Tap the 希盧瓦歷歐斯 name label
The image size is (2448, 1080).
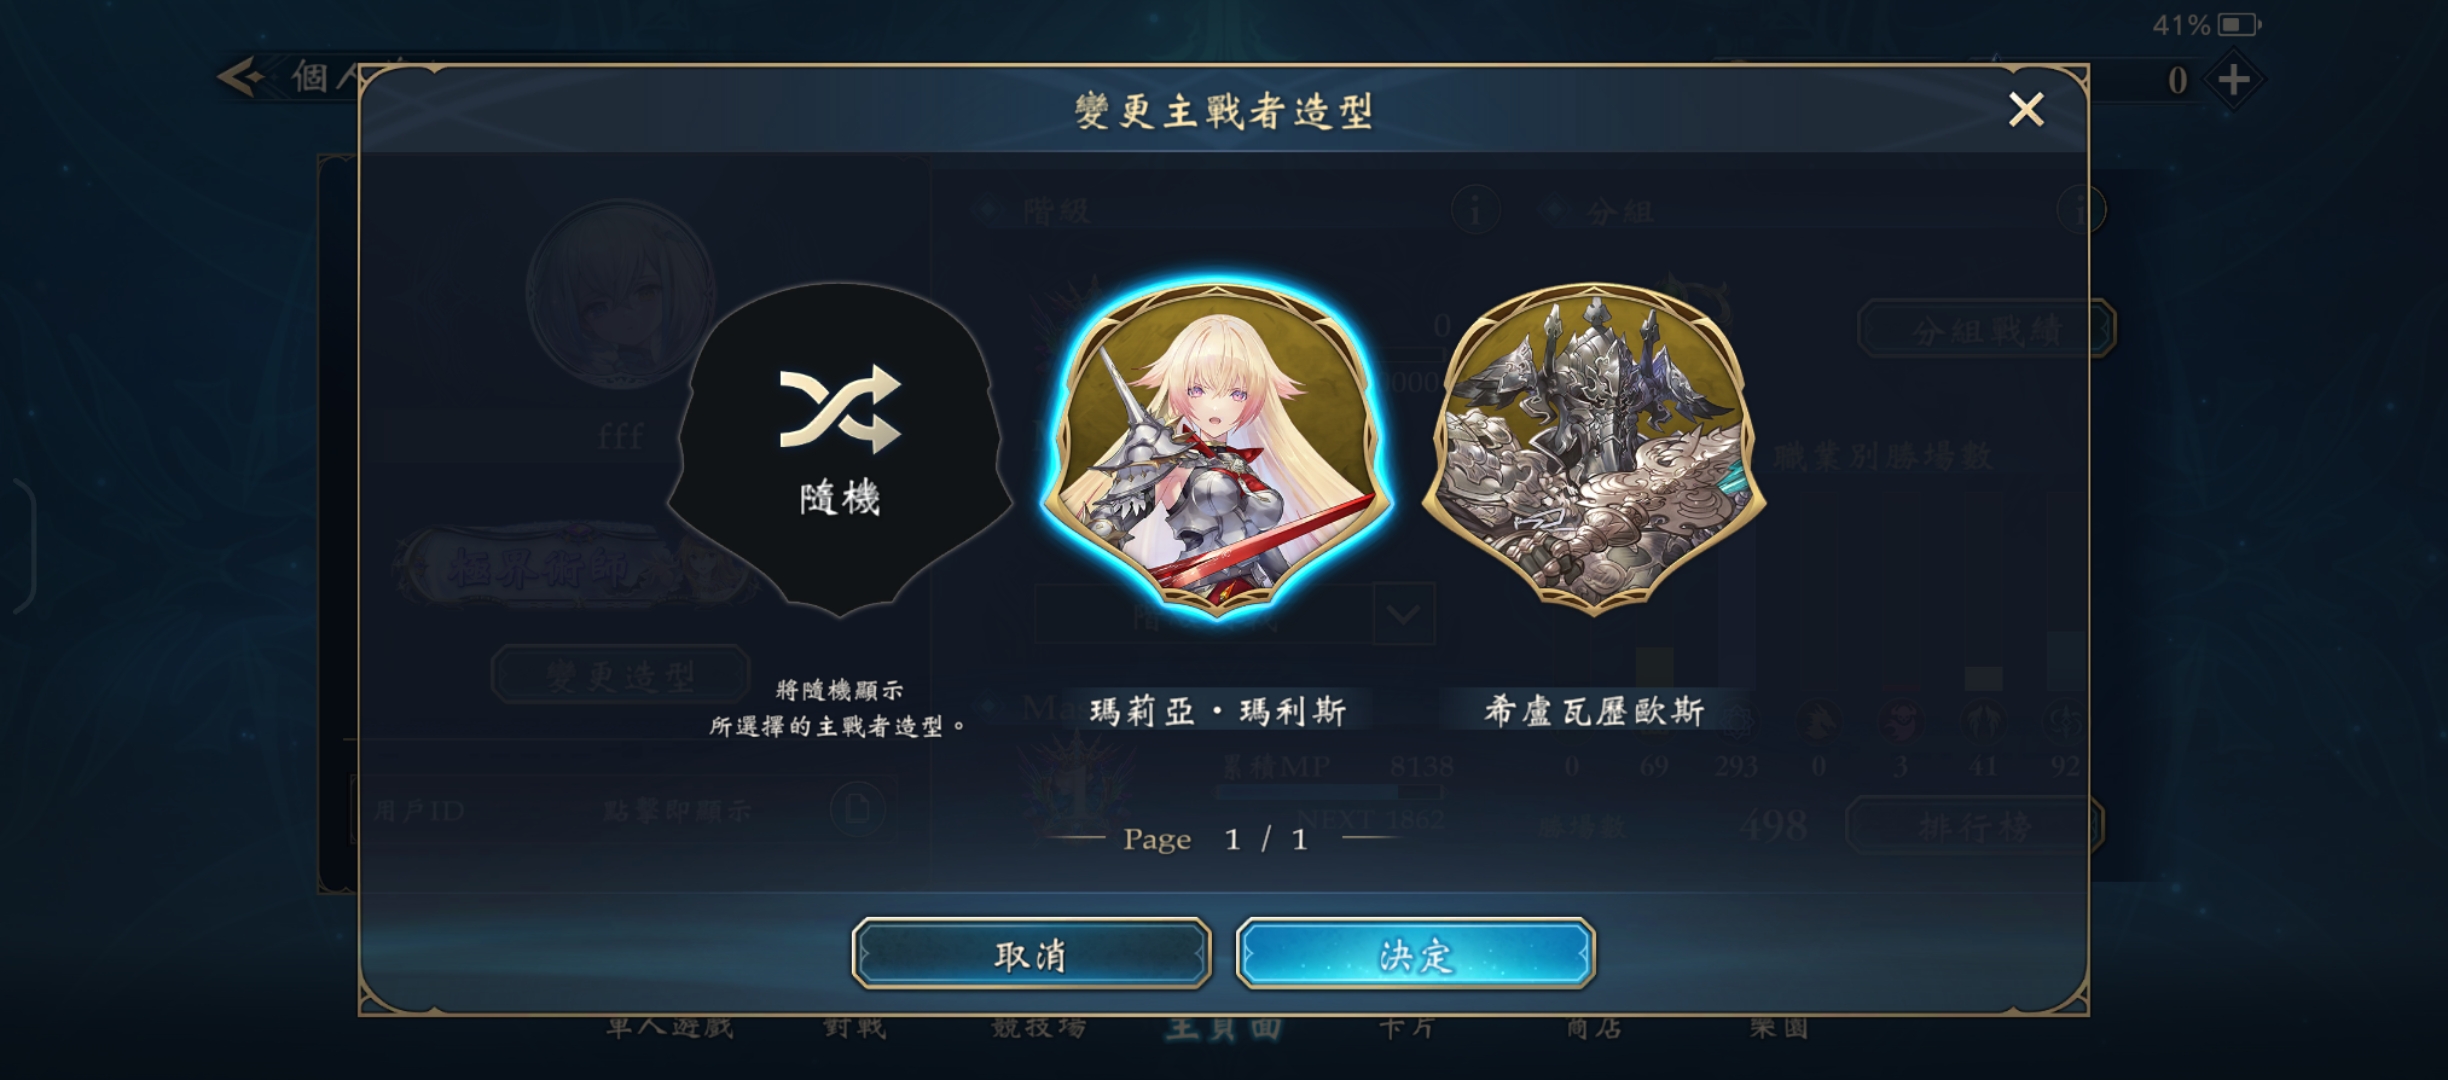(1594, 711)
